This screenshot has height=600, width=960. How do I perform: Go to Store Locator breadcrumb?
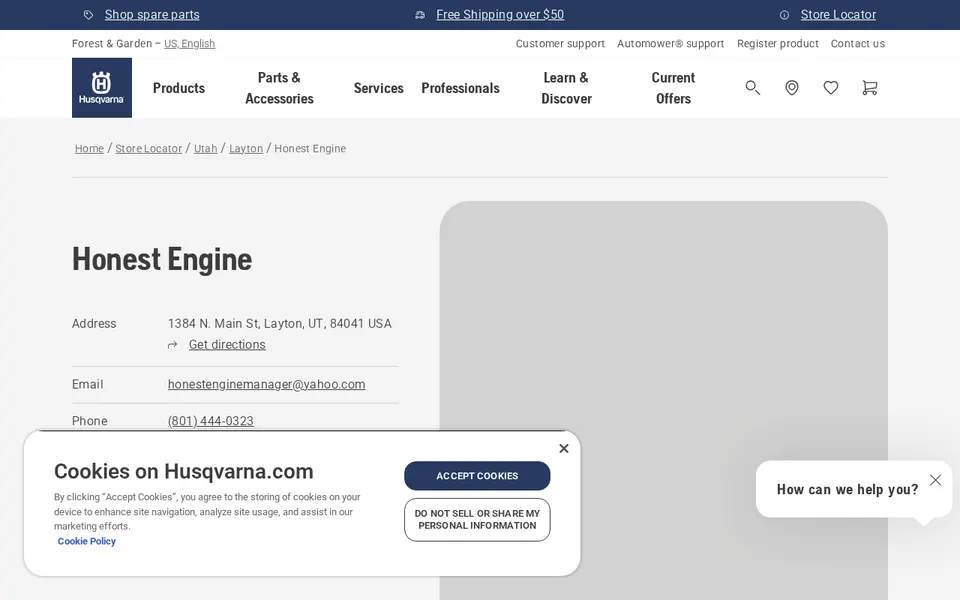point(149,148)
